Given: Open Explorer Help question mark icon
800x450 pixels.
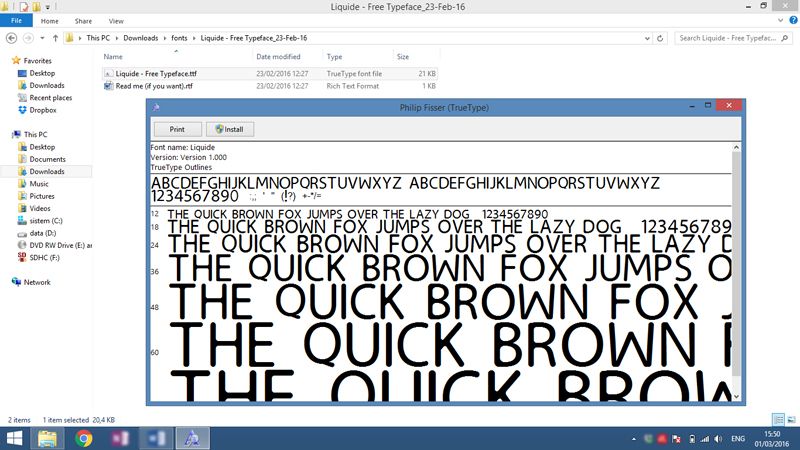Looking at the screenshot, I should pos(793,20).
